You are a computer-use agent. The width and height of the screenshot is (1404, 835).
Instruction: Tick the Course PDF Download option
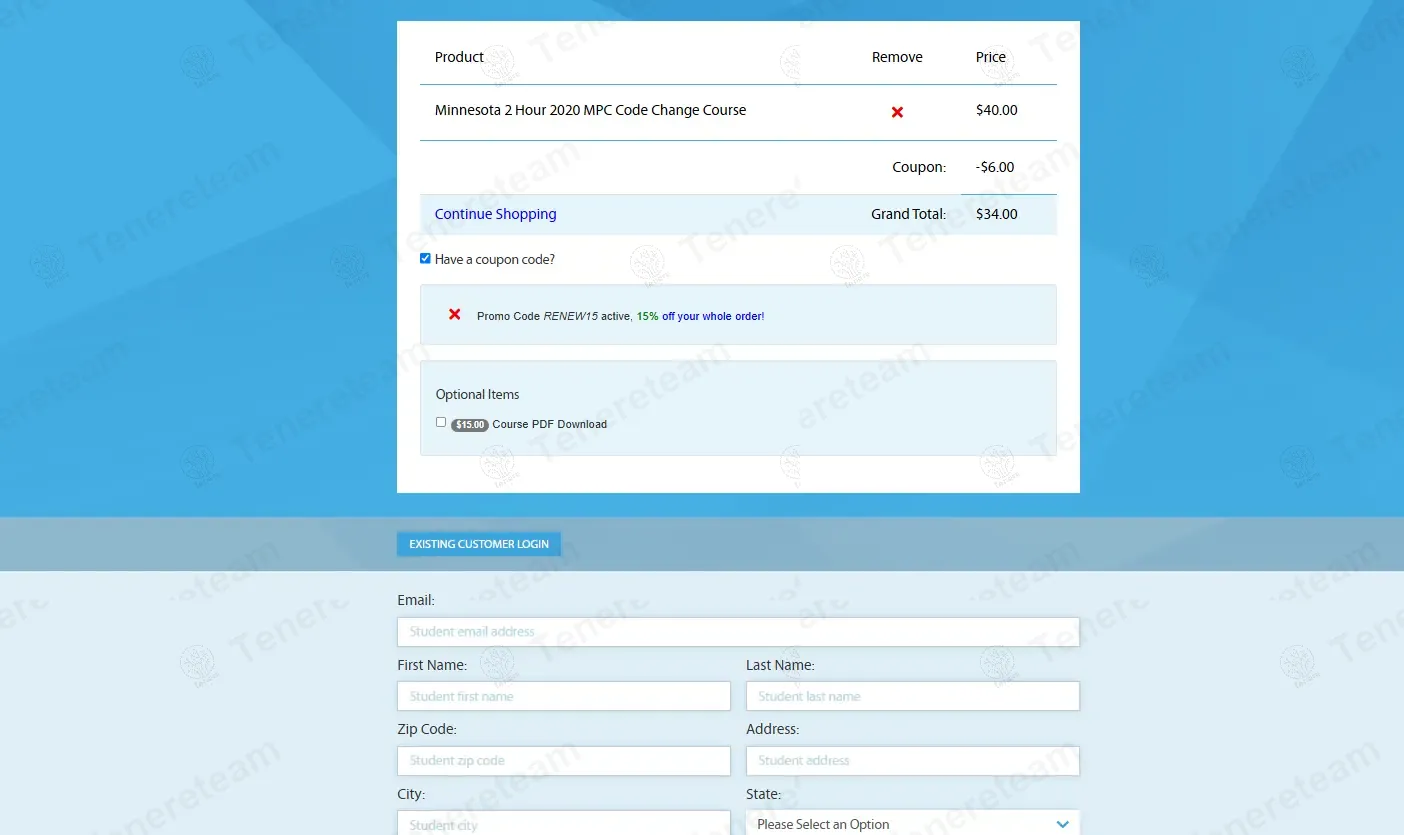pos(441,422)
